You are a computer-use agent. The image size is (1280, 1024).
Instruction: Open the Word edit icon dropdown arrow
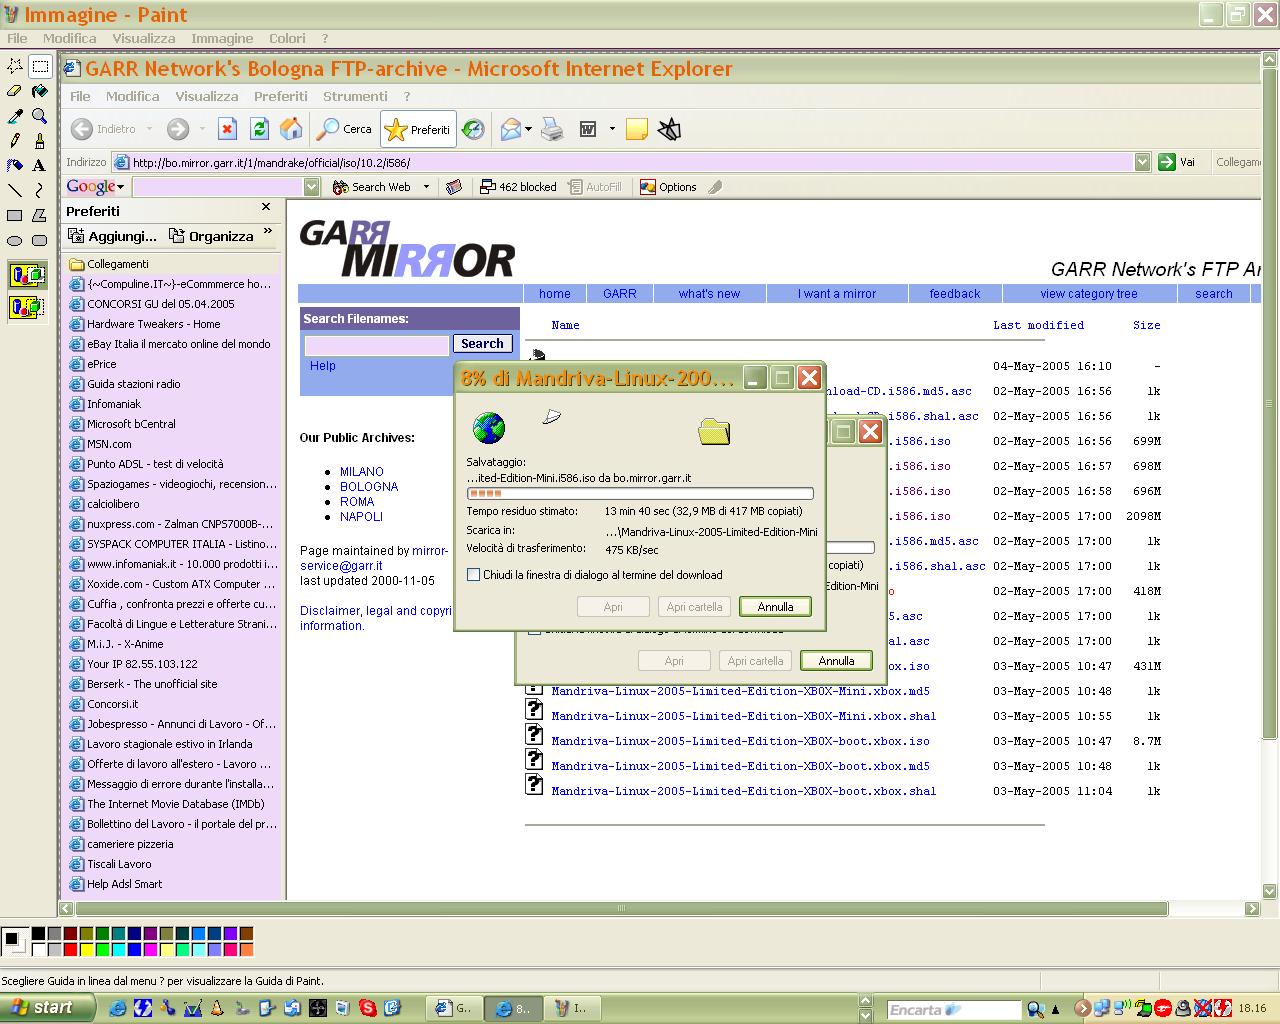pos(612,129)
